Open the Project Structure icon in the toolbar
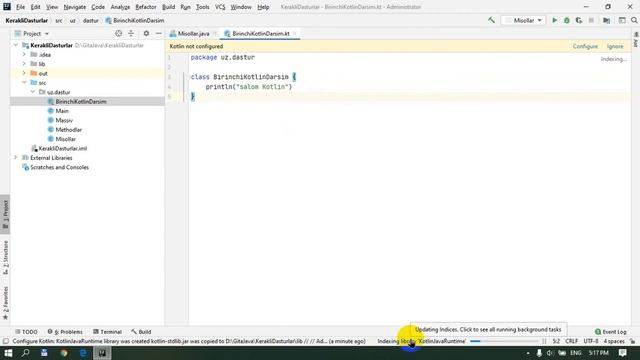Image resolution: width=640 pixels, height=360 pixels. [x=607, y=20]
